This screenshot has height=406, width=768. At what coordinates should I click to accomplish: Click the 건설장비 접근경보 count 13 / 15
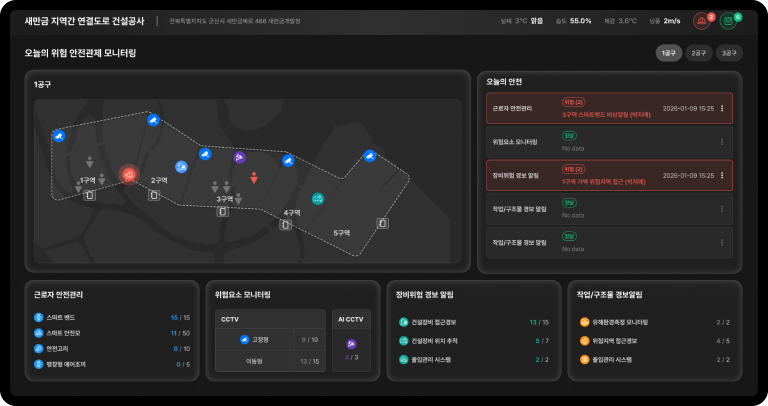click(539, 322)
